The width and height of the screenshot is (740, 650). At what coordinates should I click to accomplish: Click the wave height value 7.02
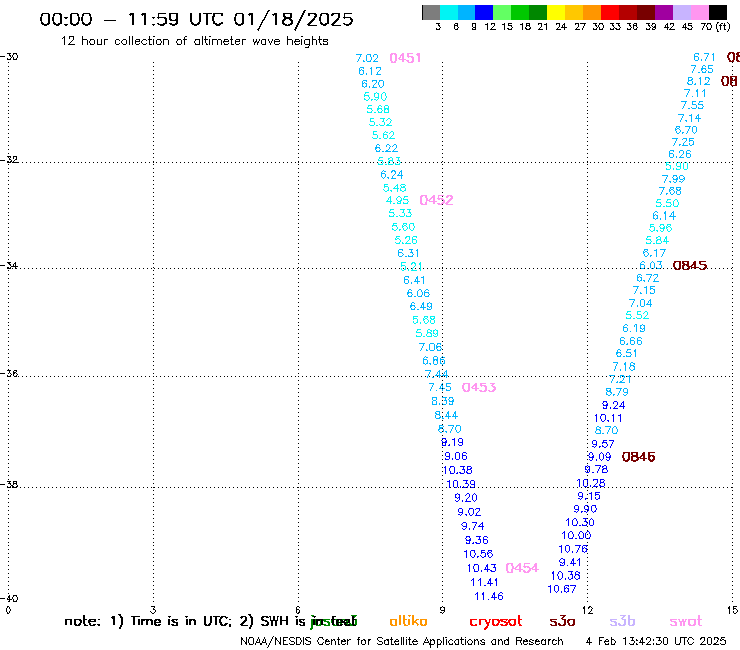click(x=367, y=58)
